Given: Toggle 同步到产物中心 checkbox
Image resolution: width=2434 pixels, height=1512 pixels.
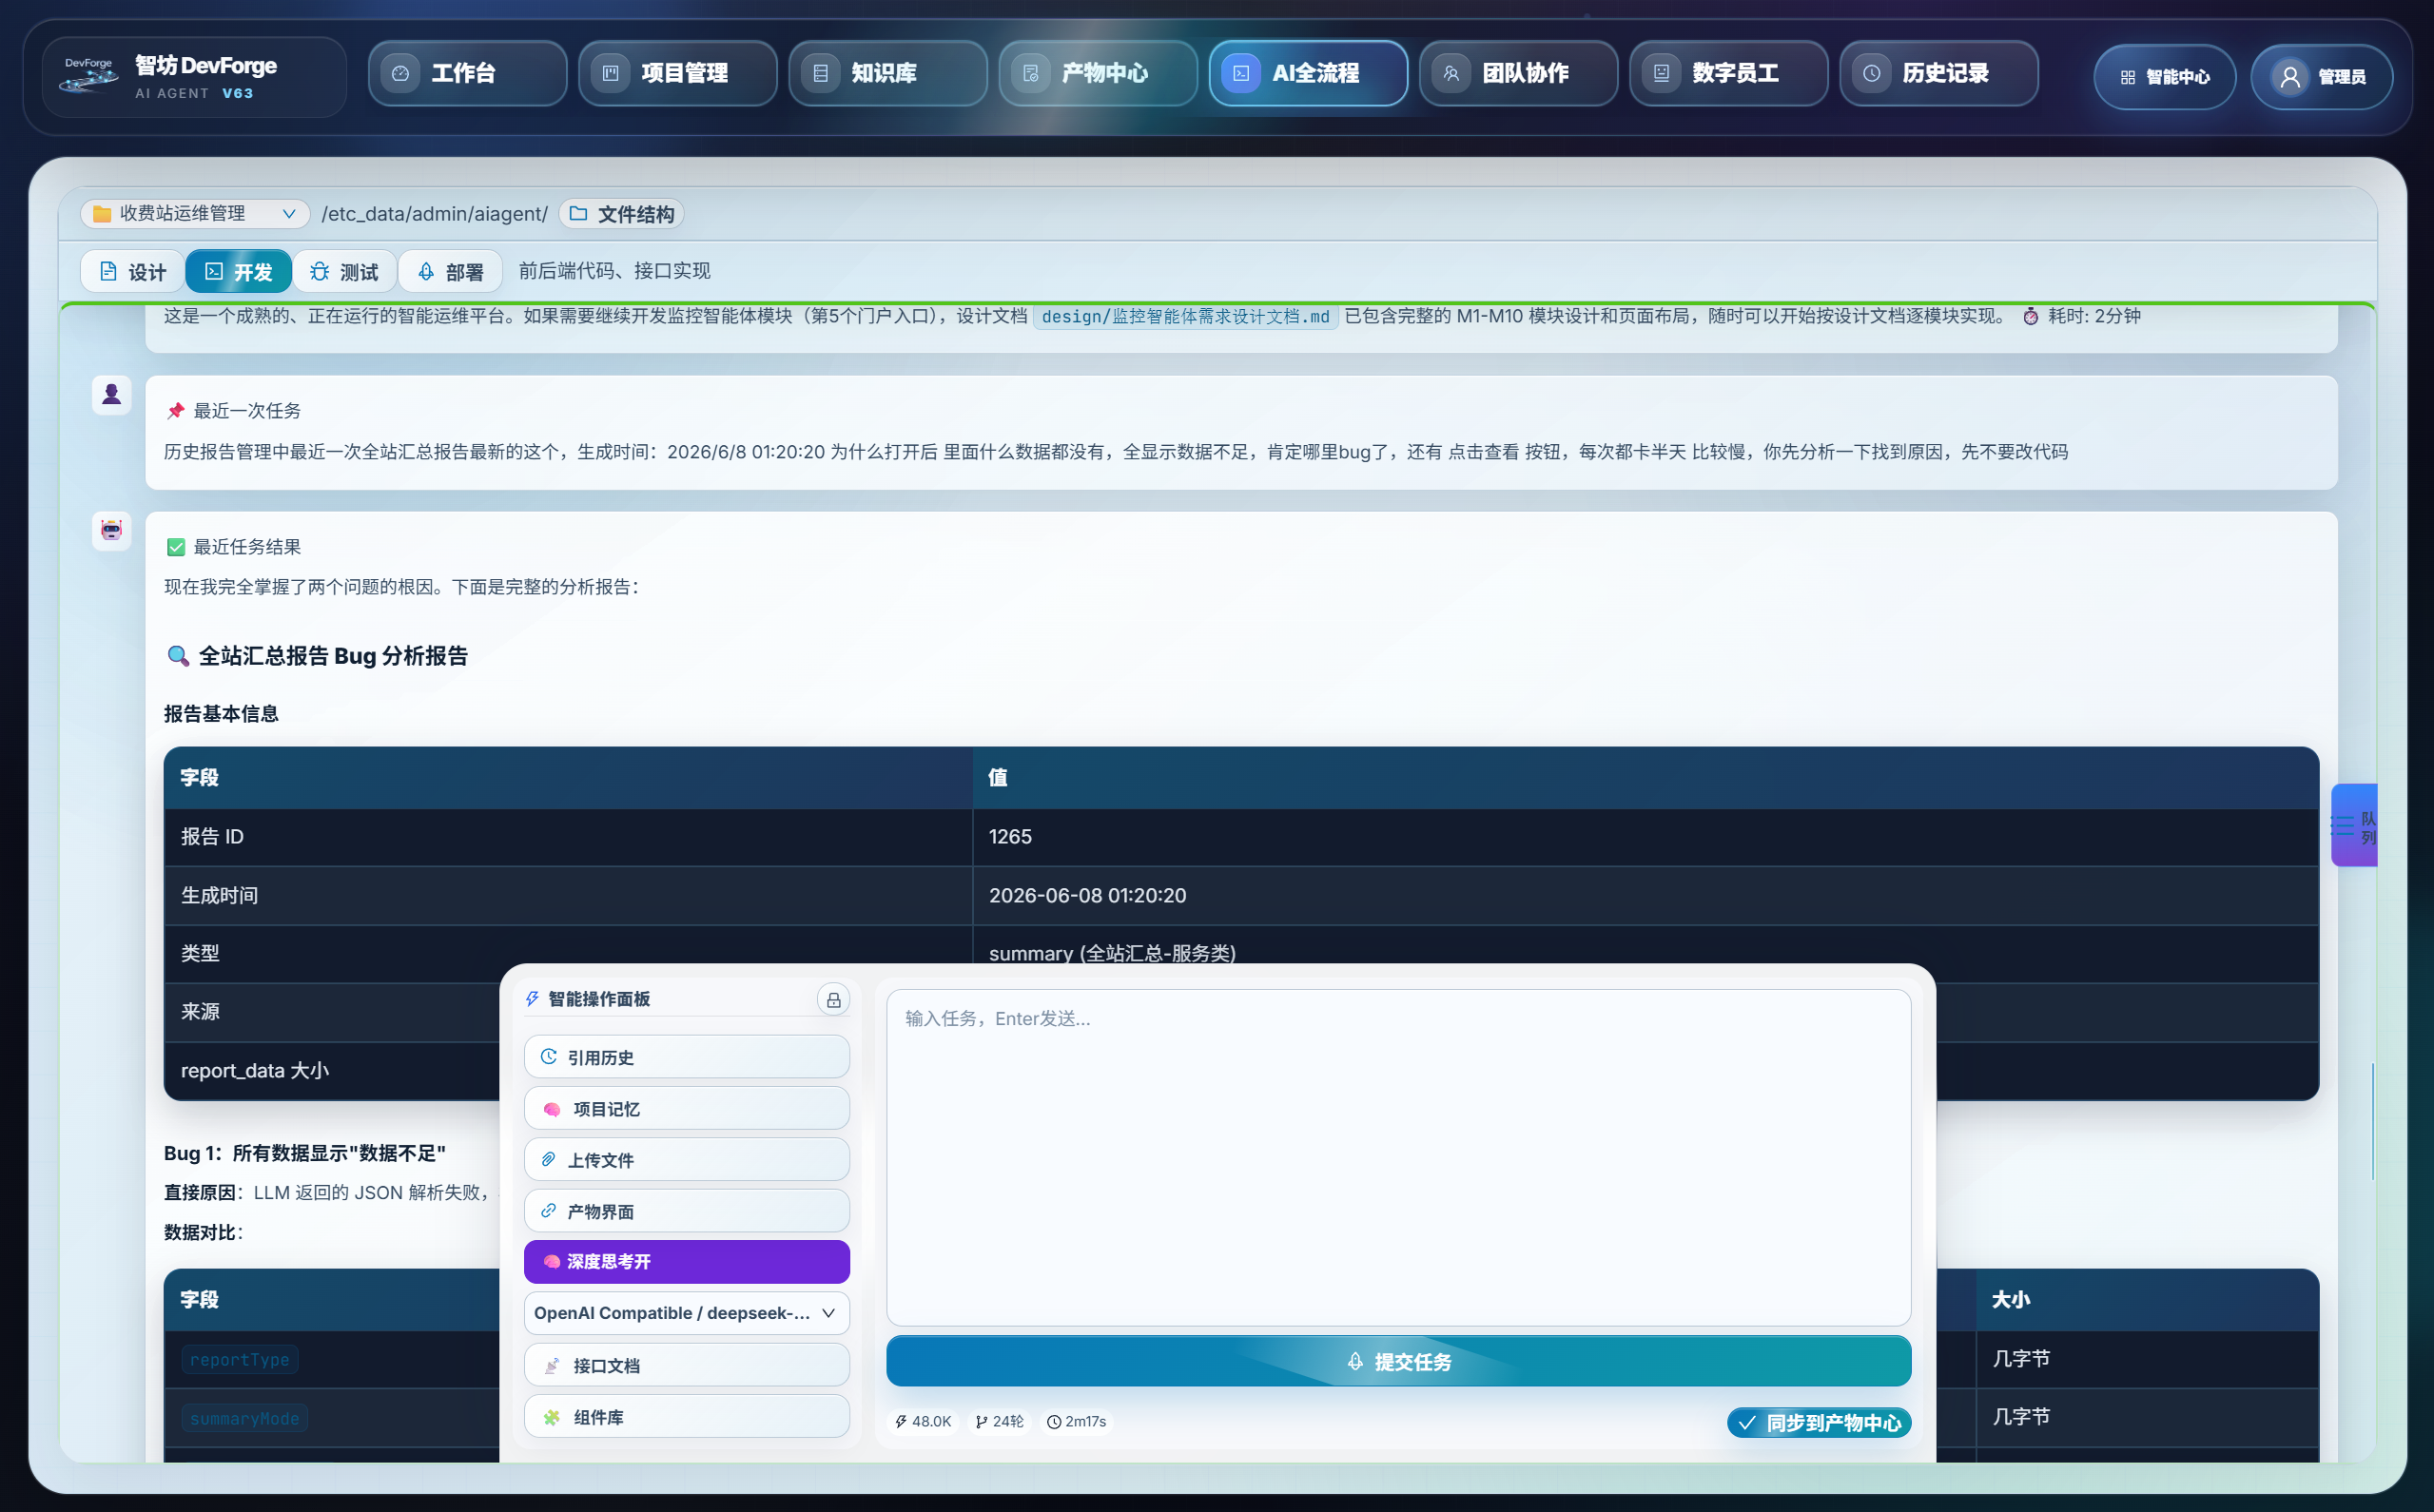Looking at the screenshot, I should click(1819, 1422).
